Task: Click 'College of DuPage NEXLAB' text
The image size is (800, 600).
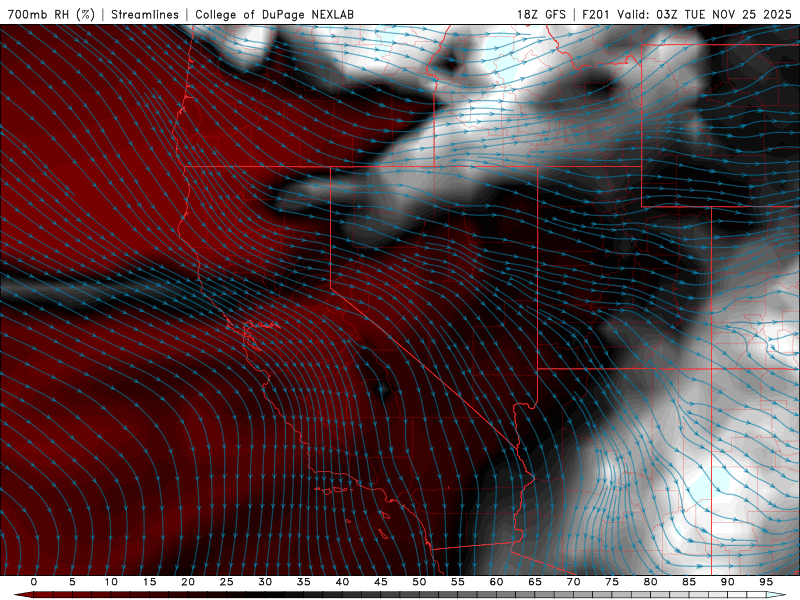Action: [274, 14]
